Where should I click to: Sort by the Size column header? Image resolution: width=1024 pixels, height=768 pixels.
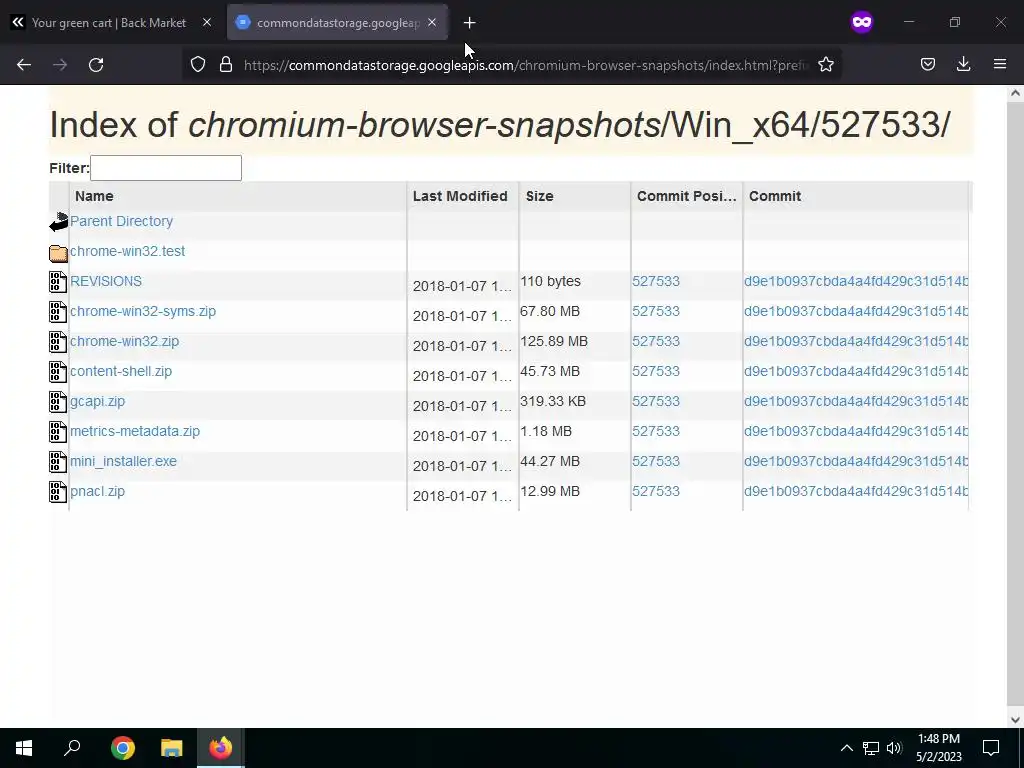click(575, 197)
